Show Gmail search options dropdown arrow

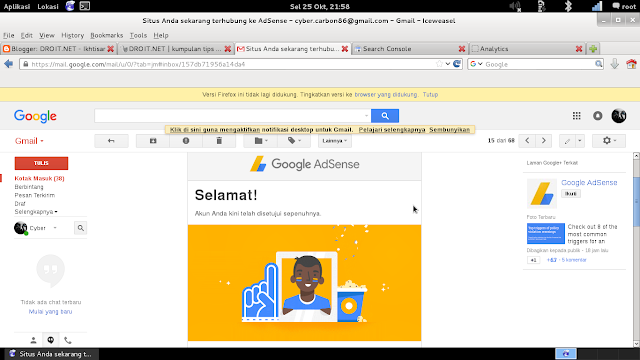(x=366, y=116)
